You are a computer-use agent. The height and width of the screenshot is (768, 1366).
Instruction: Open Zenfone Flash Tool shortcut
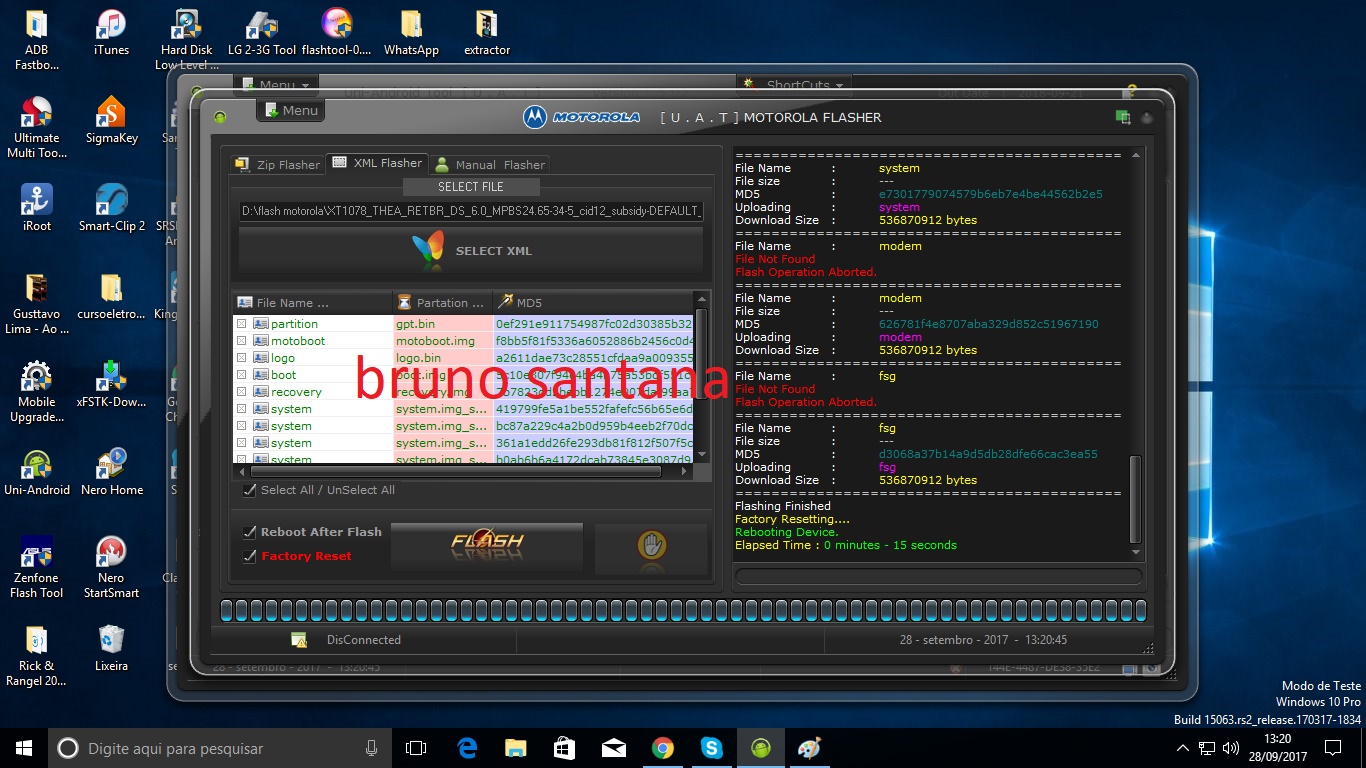coord(36,568)
